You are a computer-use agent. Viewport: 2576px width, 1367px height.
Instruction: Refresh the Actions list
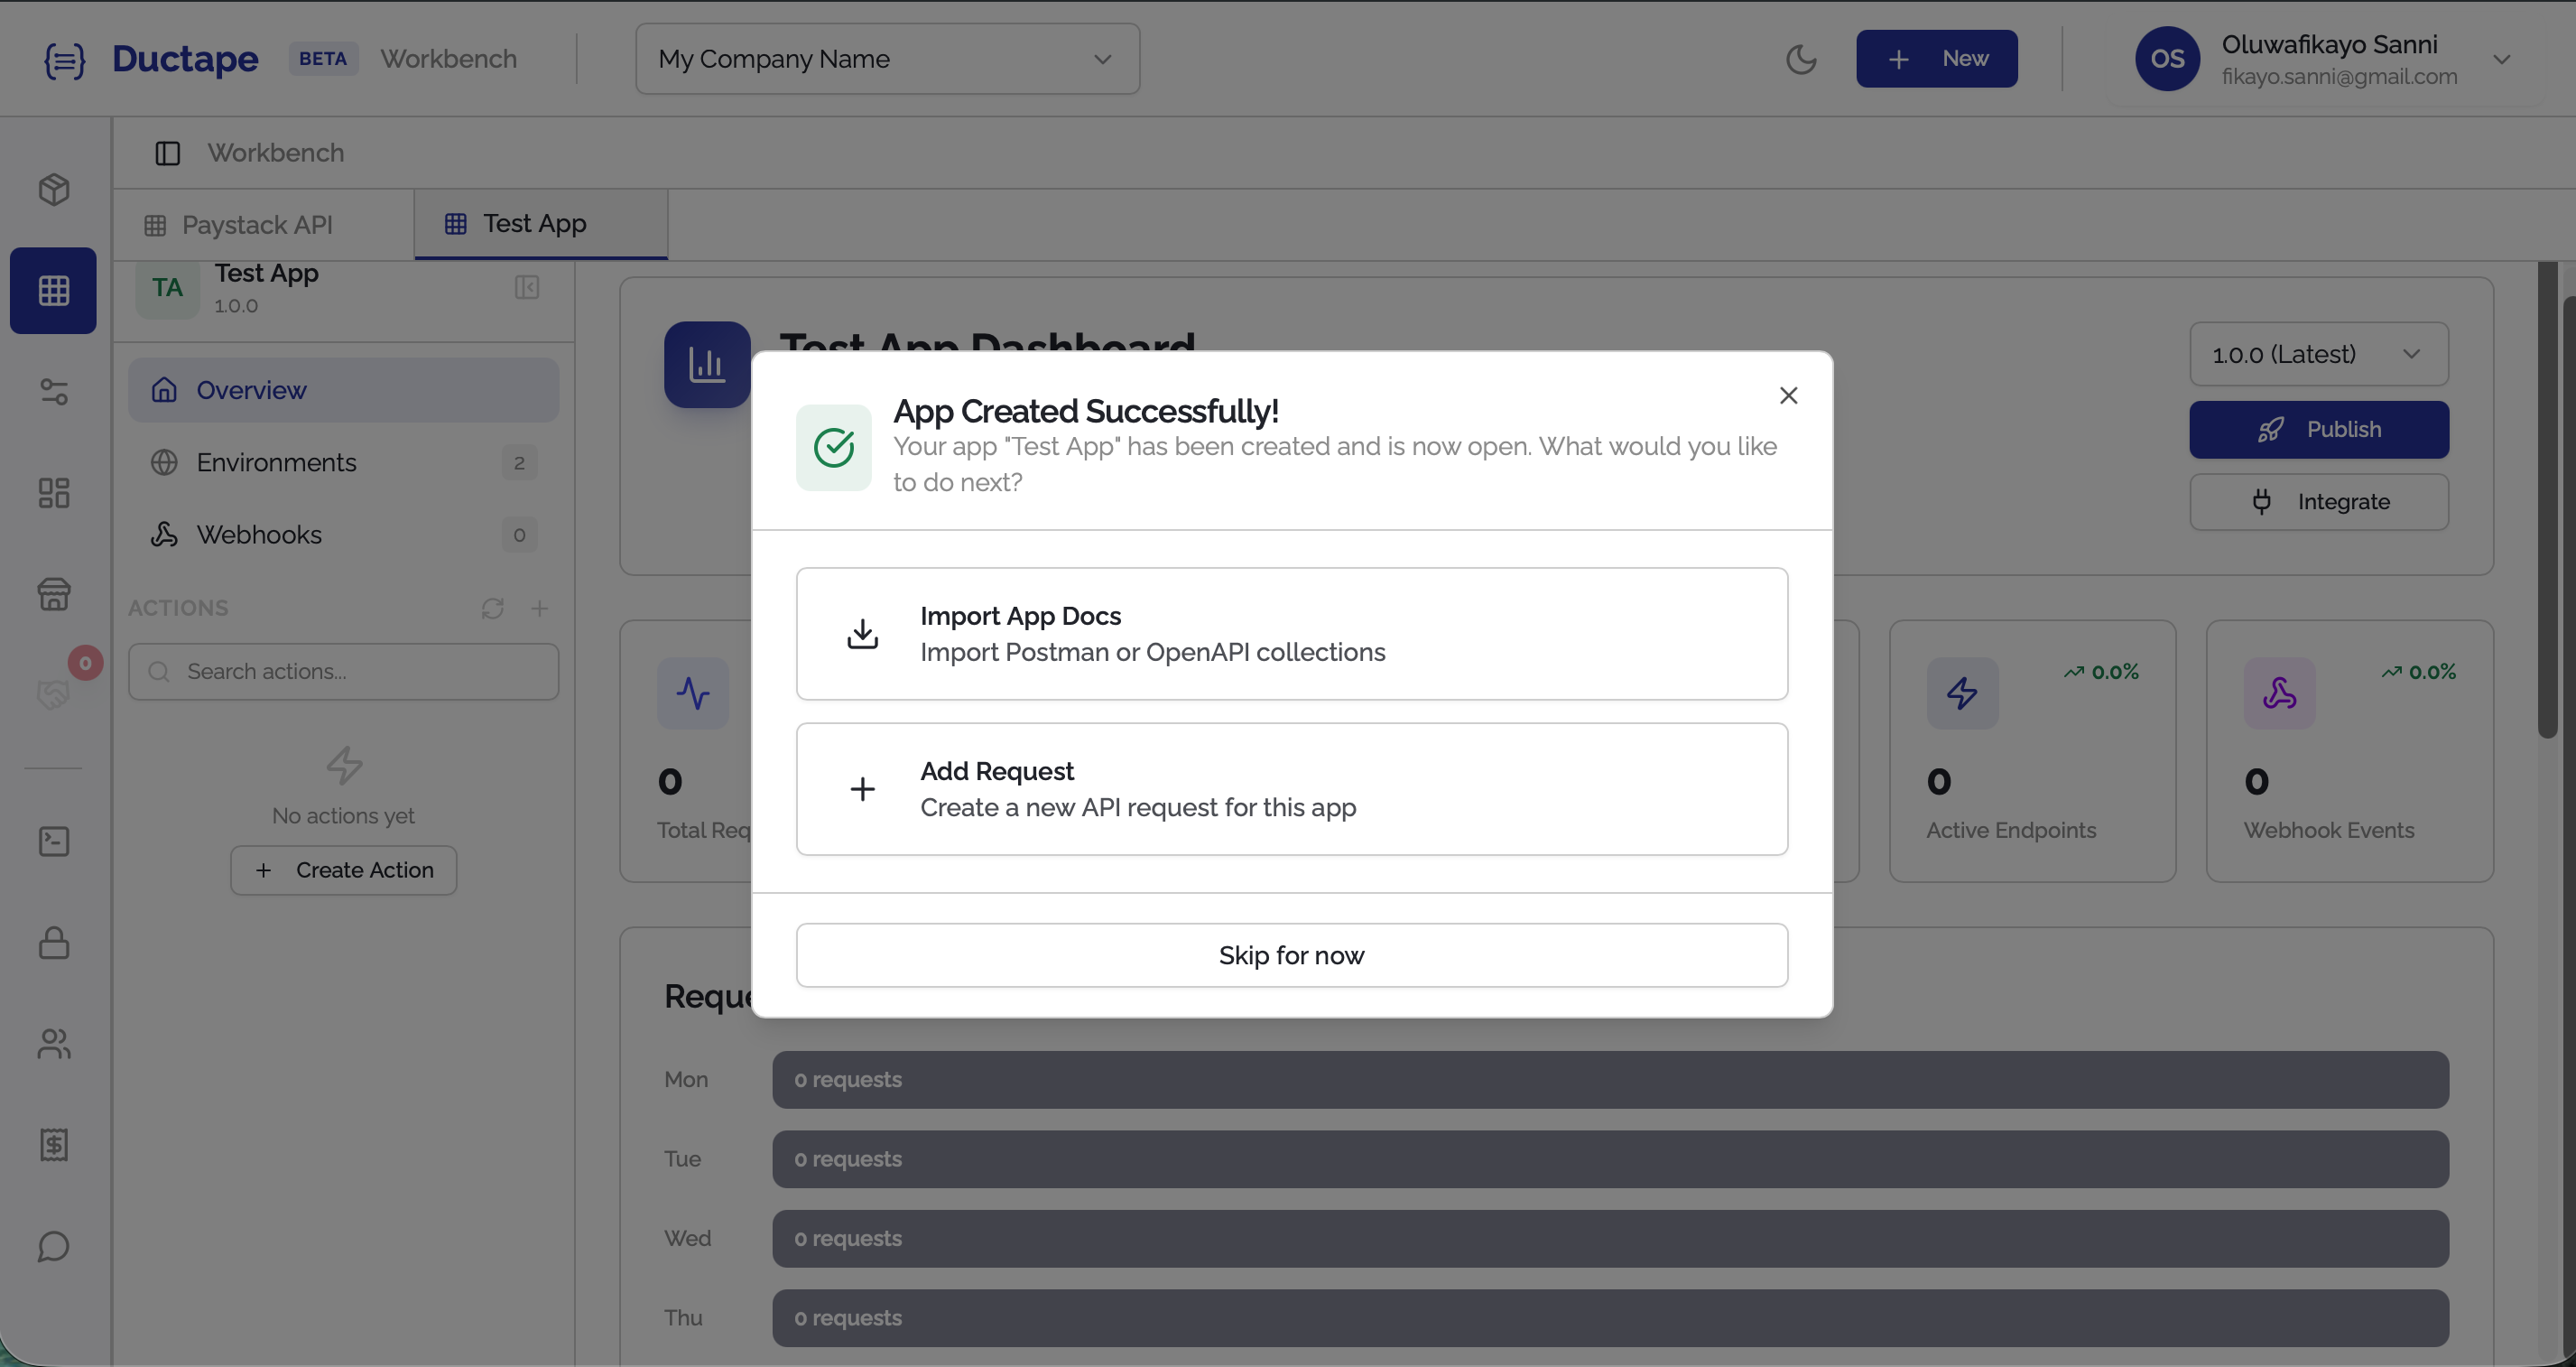(x=492, y=608)
